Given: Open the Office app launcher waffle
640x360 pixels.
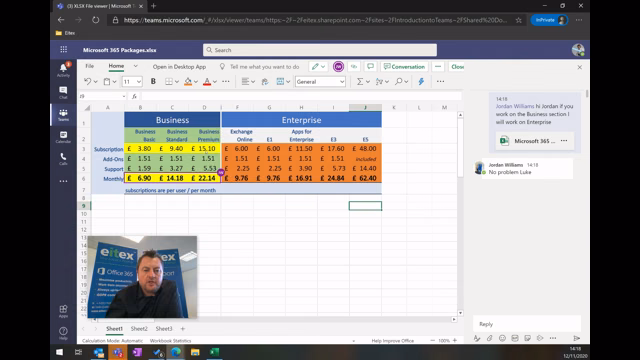Looking at the screenshot, I should pos(64,50).
